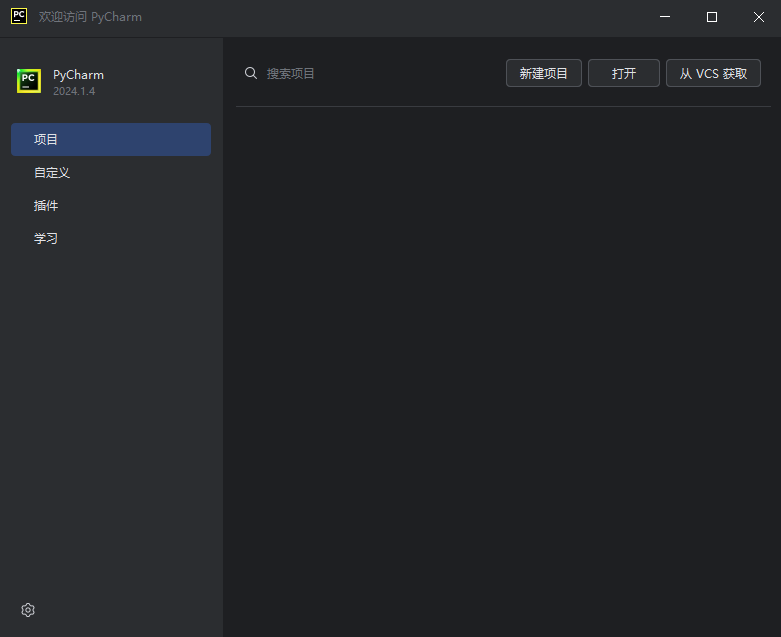Go to the 学习 tab
Screen dimensions: 781x637
[x=111, y=238]
